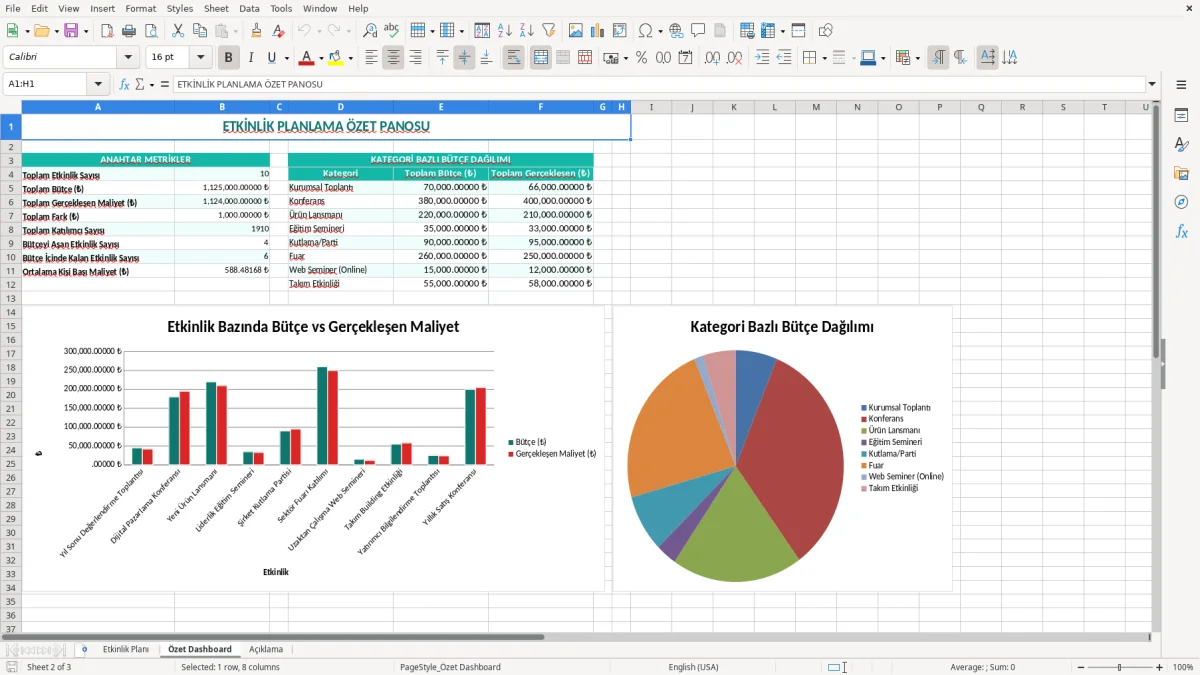The image size is (1200, 675).
Task: Toggle Center Vertically alignment
Action: point(464,58)
